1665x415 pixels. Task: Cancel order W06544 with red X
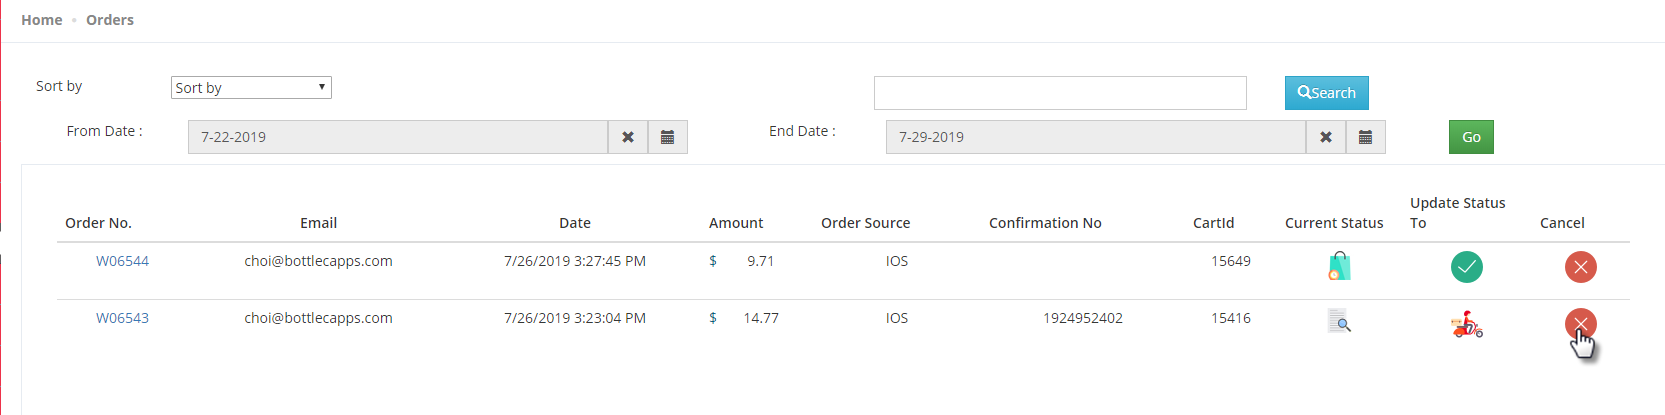(x=1580, y=267)
